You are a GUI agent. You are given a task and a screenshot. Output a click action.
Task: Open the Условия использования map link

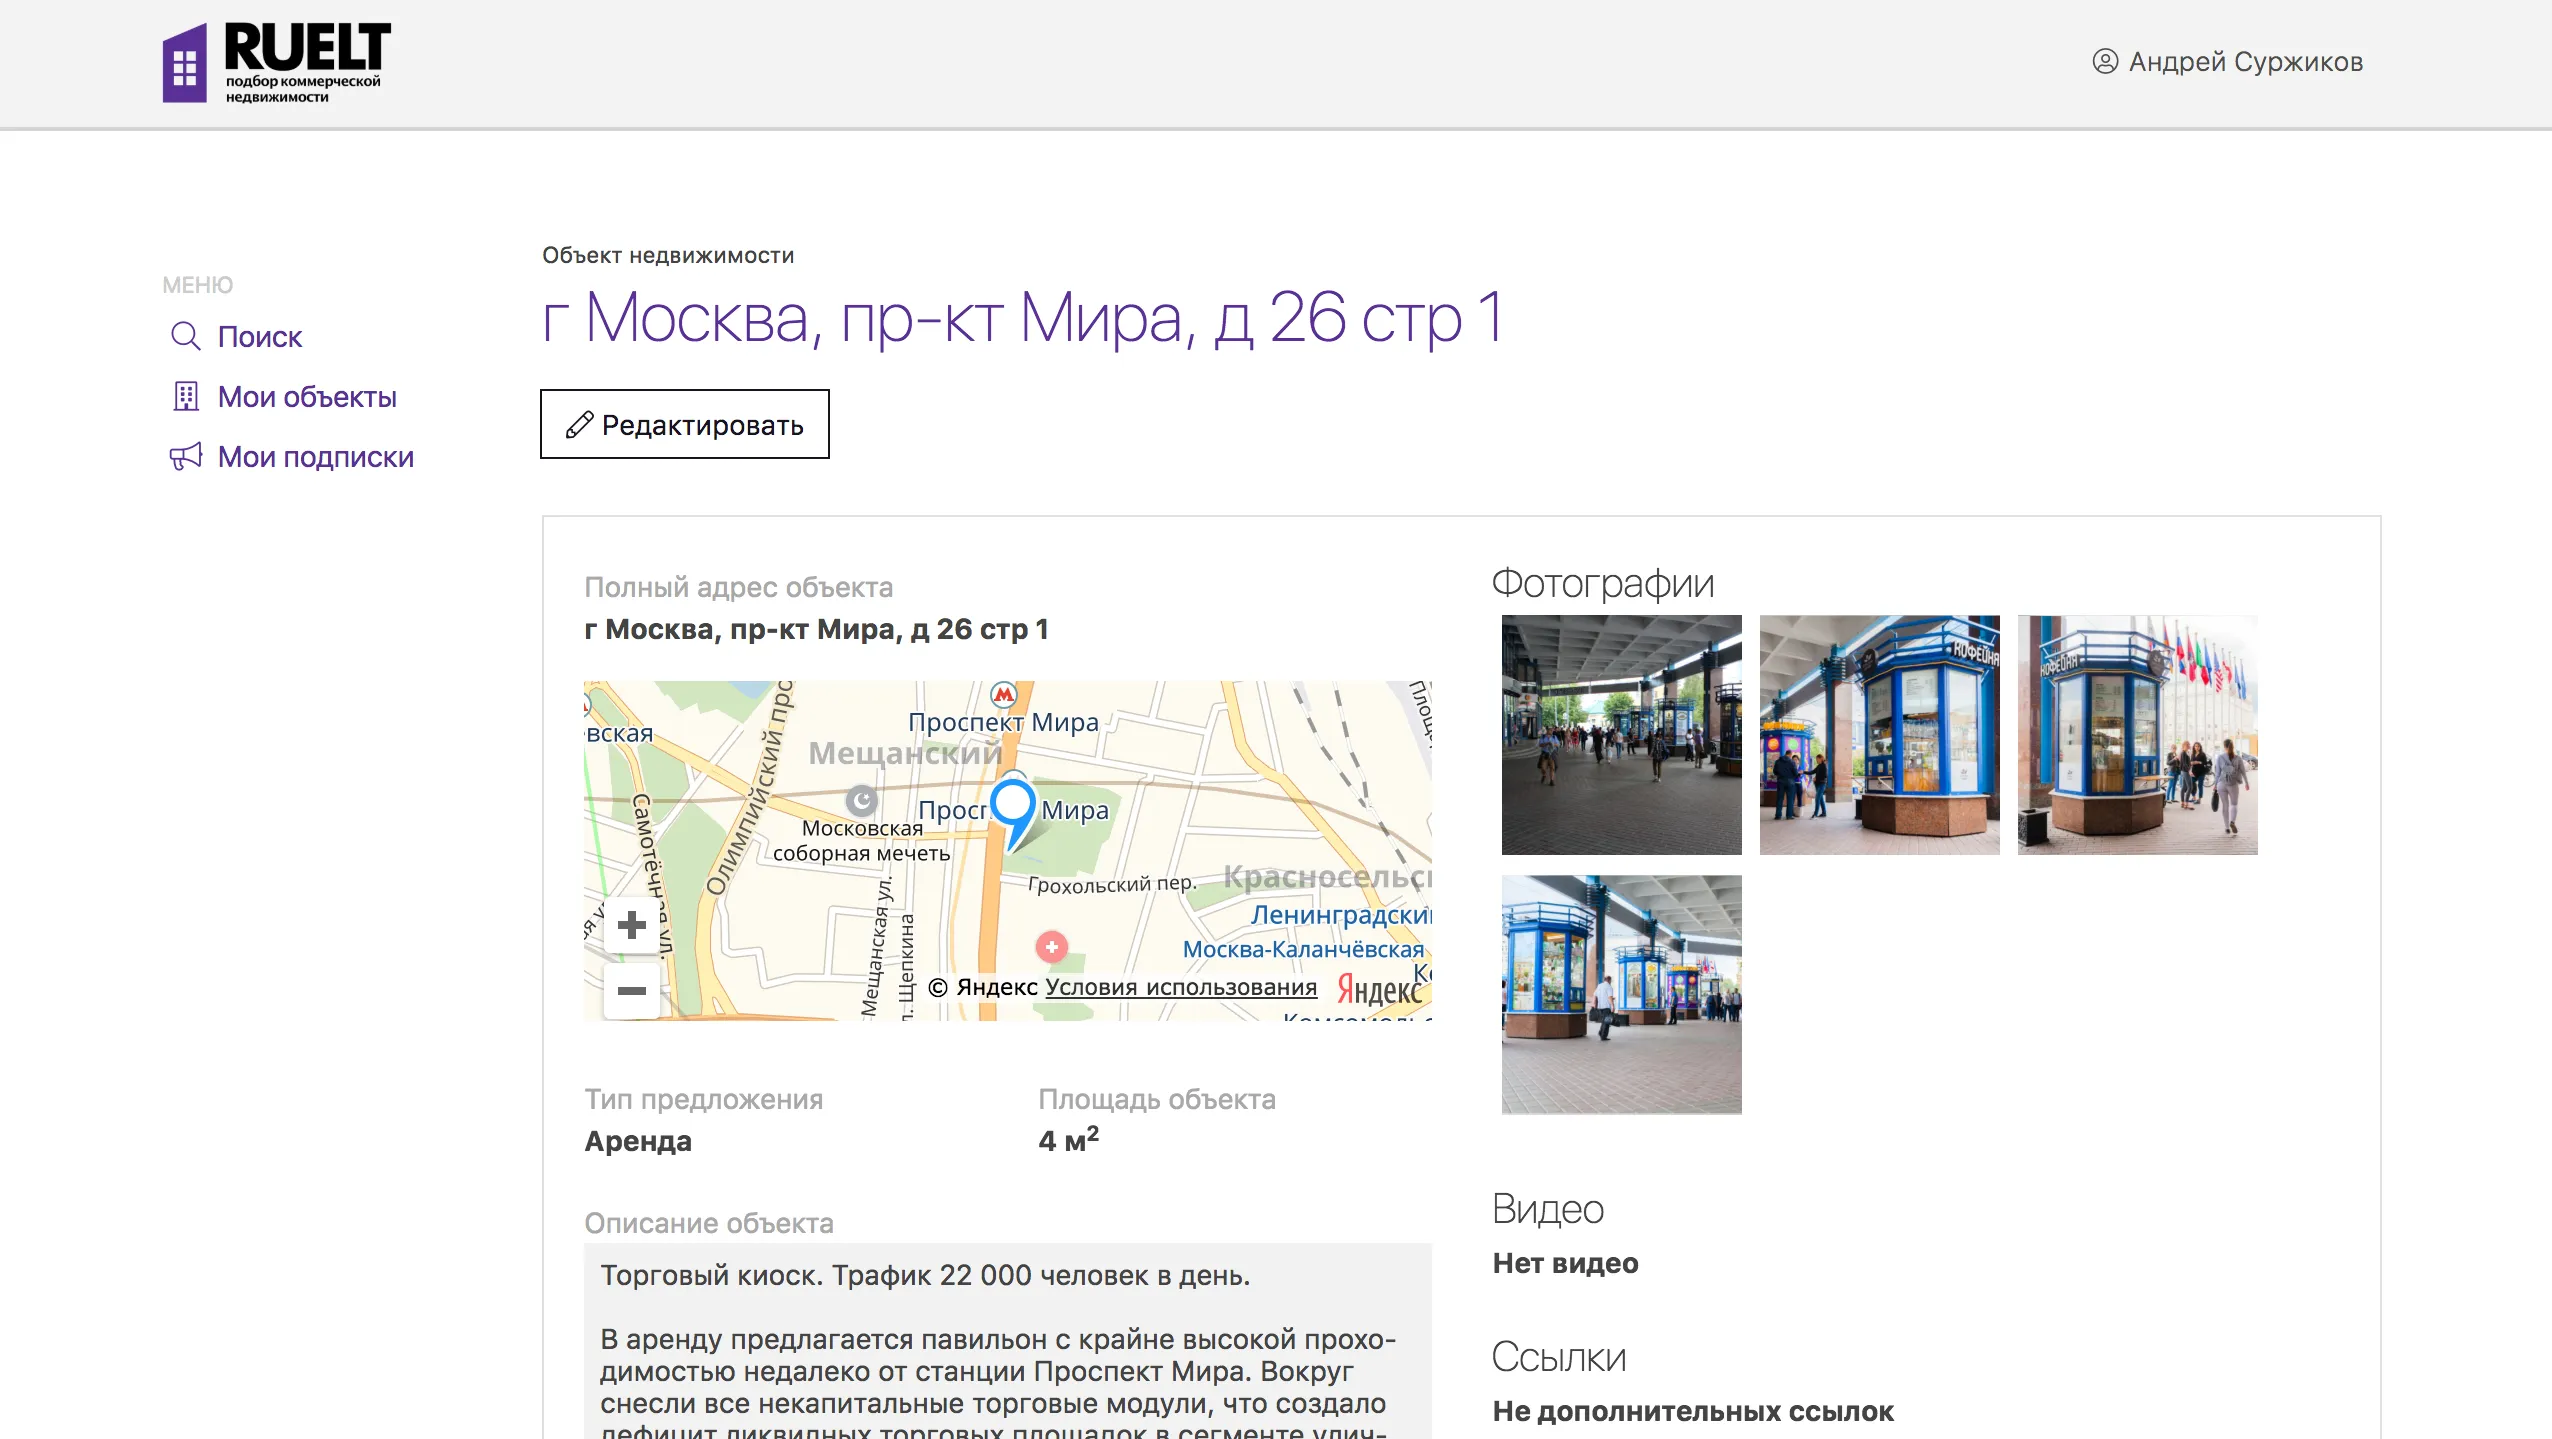click(x=1181, y=987)
